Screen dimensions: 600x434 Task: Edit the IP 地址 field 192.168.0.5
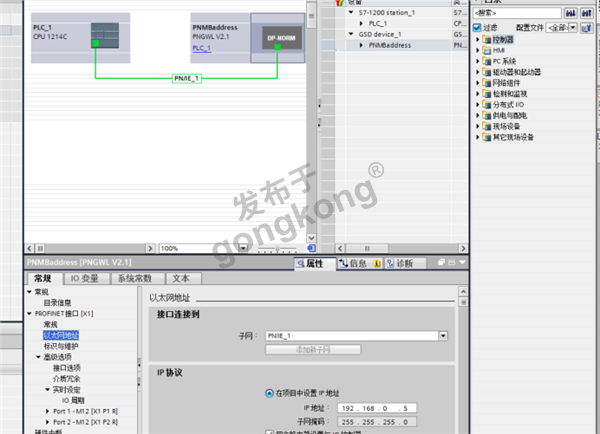tap(377, 408)
